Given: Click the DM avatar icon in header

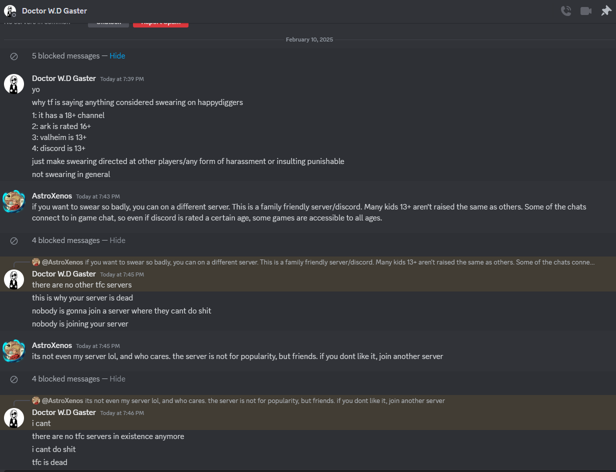Looking at the screenshot, I should coord(10,11).
